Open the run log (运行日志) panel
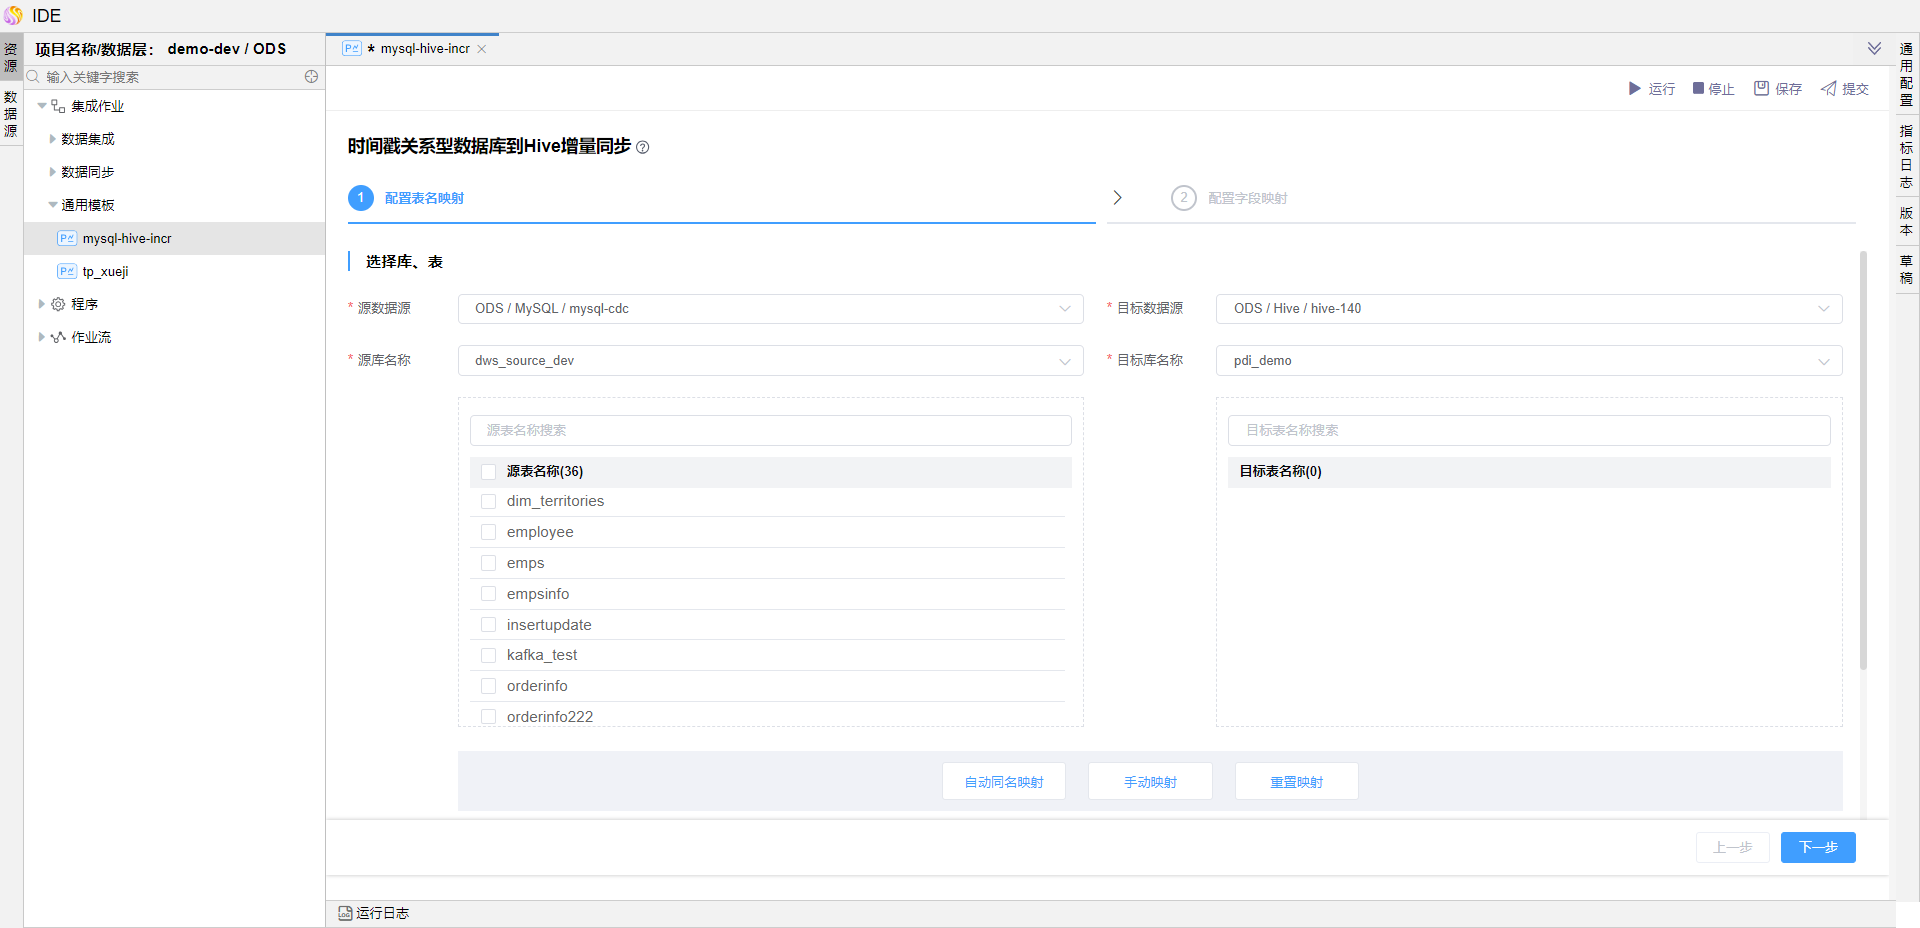Screen dimensions: 1920x928 pyautogui.click(x=374, y=913)
